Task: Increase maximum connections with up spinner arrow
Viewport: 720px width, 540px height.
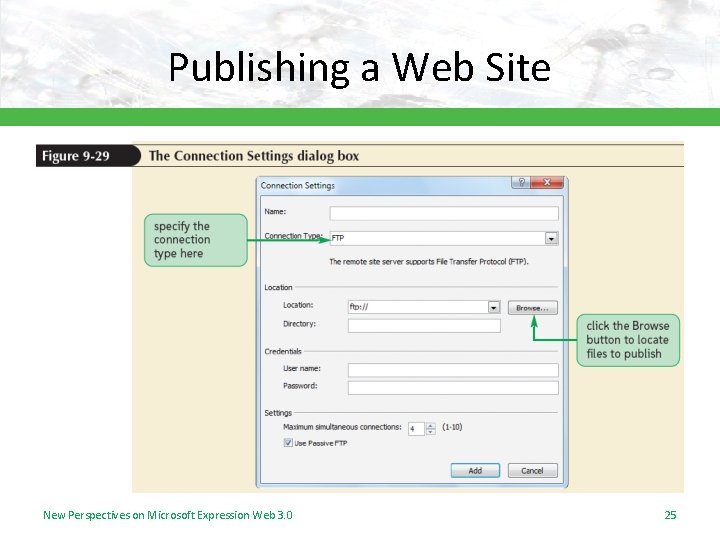Action: (431, 426)
